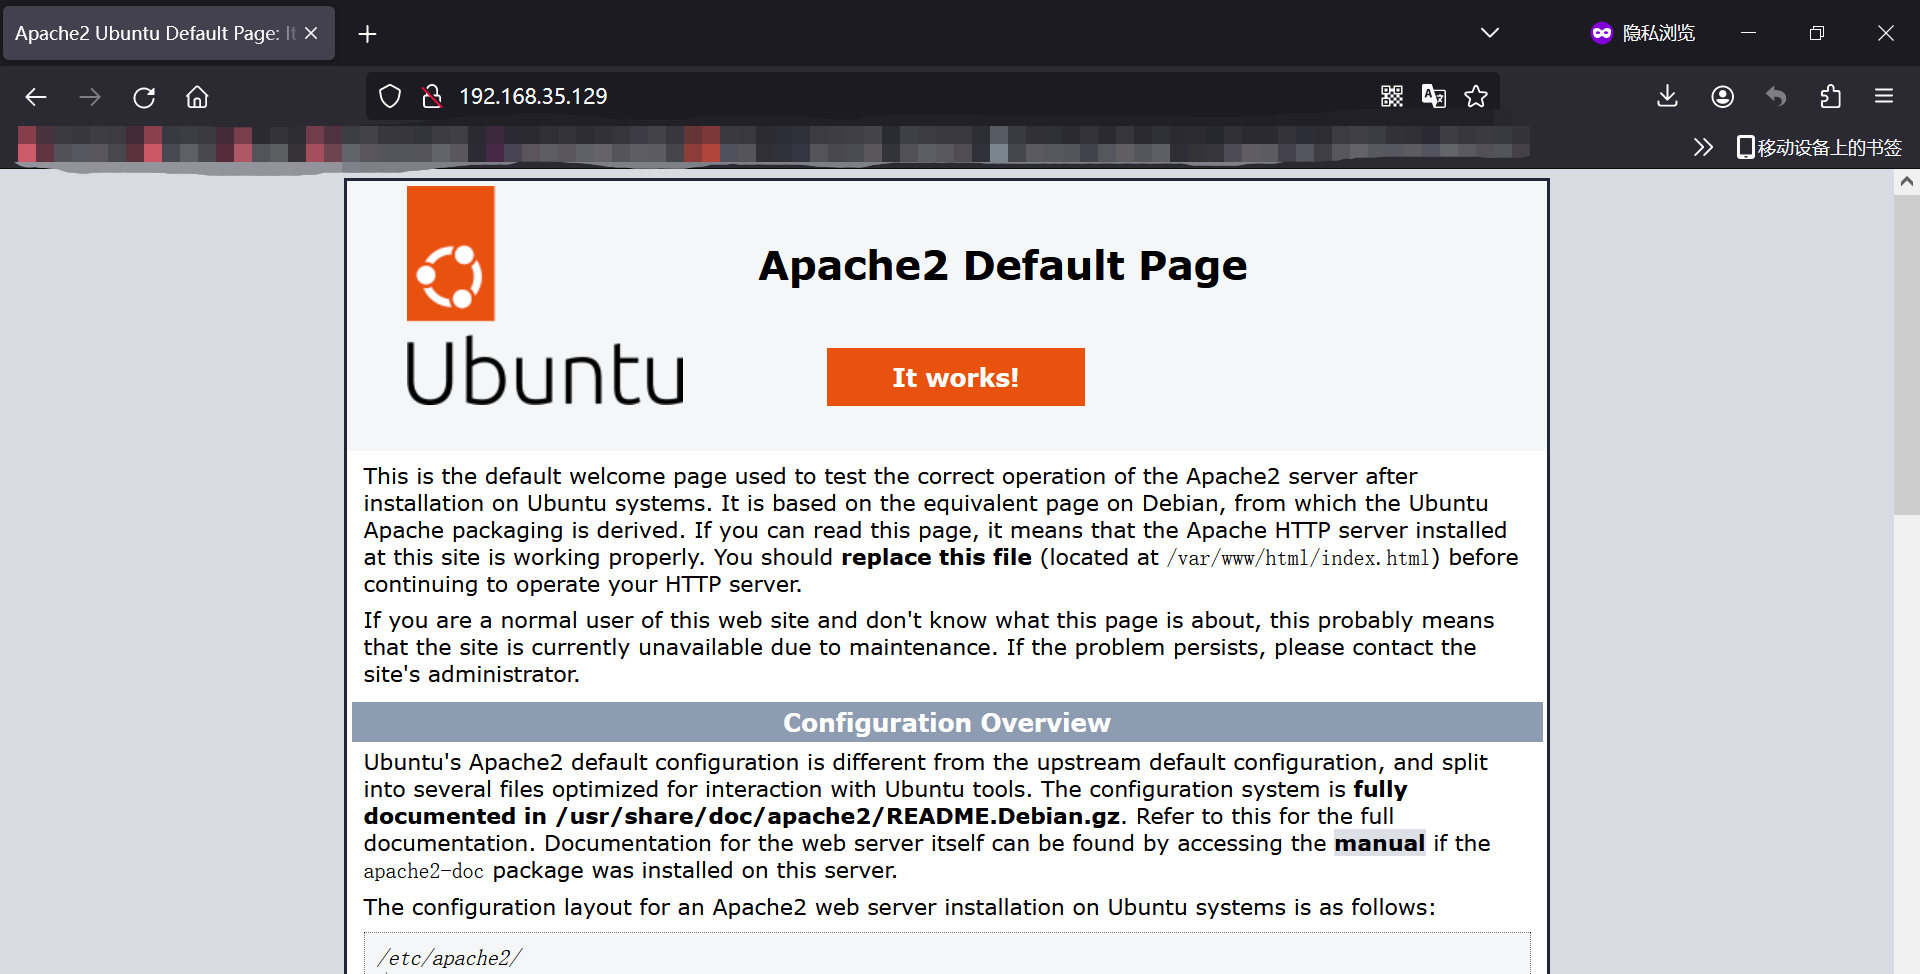Reload the current page
Viewport: 1920px width, 974px height.
(x=144, y=97)
